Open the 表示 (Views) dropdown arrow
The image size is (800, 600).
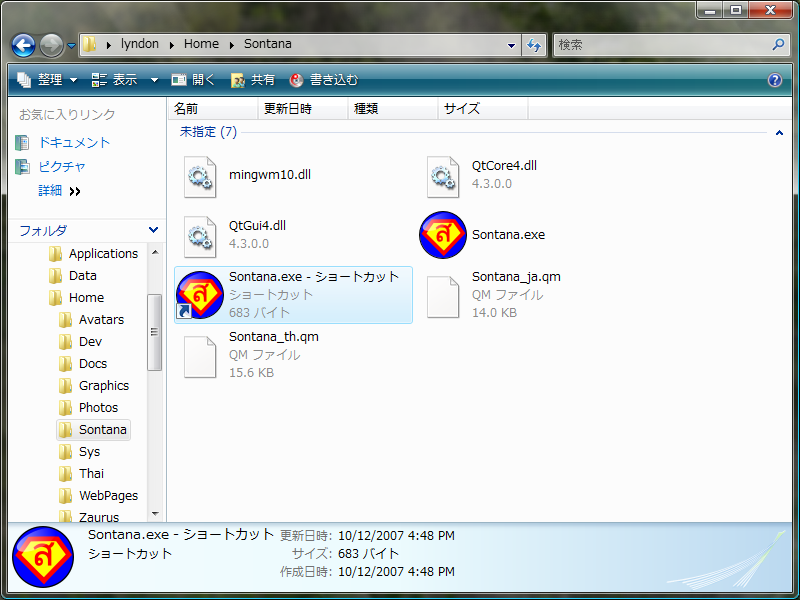tap(154, 80)
